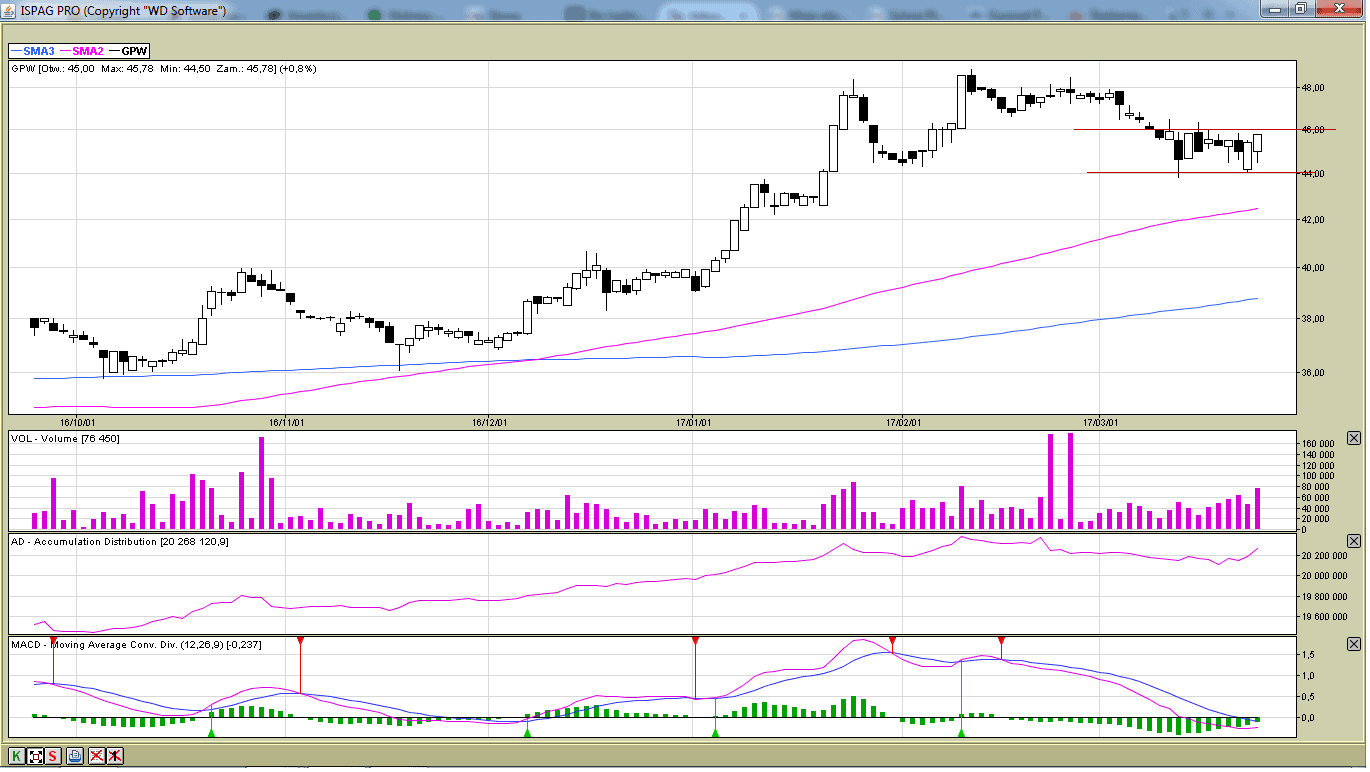Close the Accumulation Distribution panel
This screenshot has width=1370, height=772.
[1354, 541]
